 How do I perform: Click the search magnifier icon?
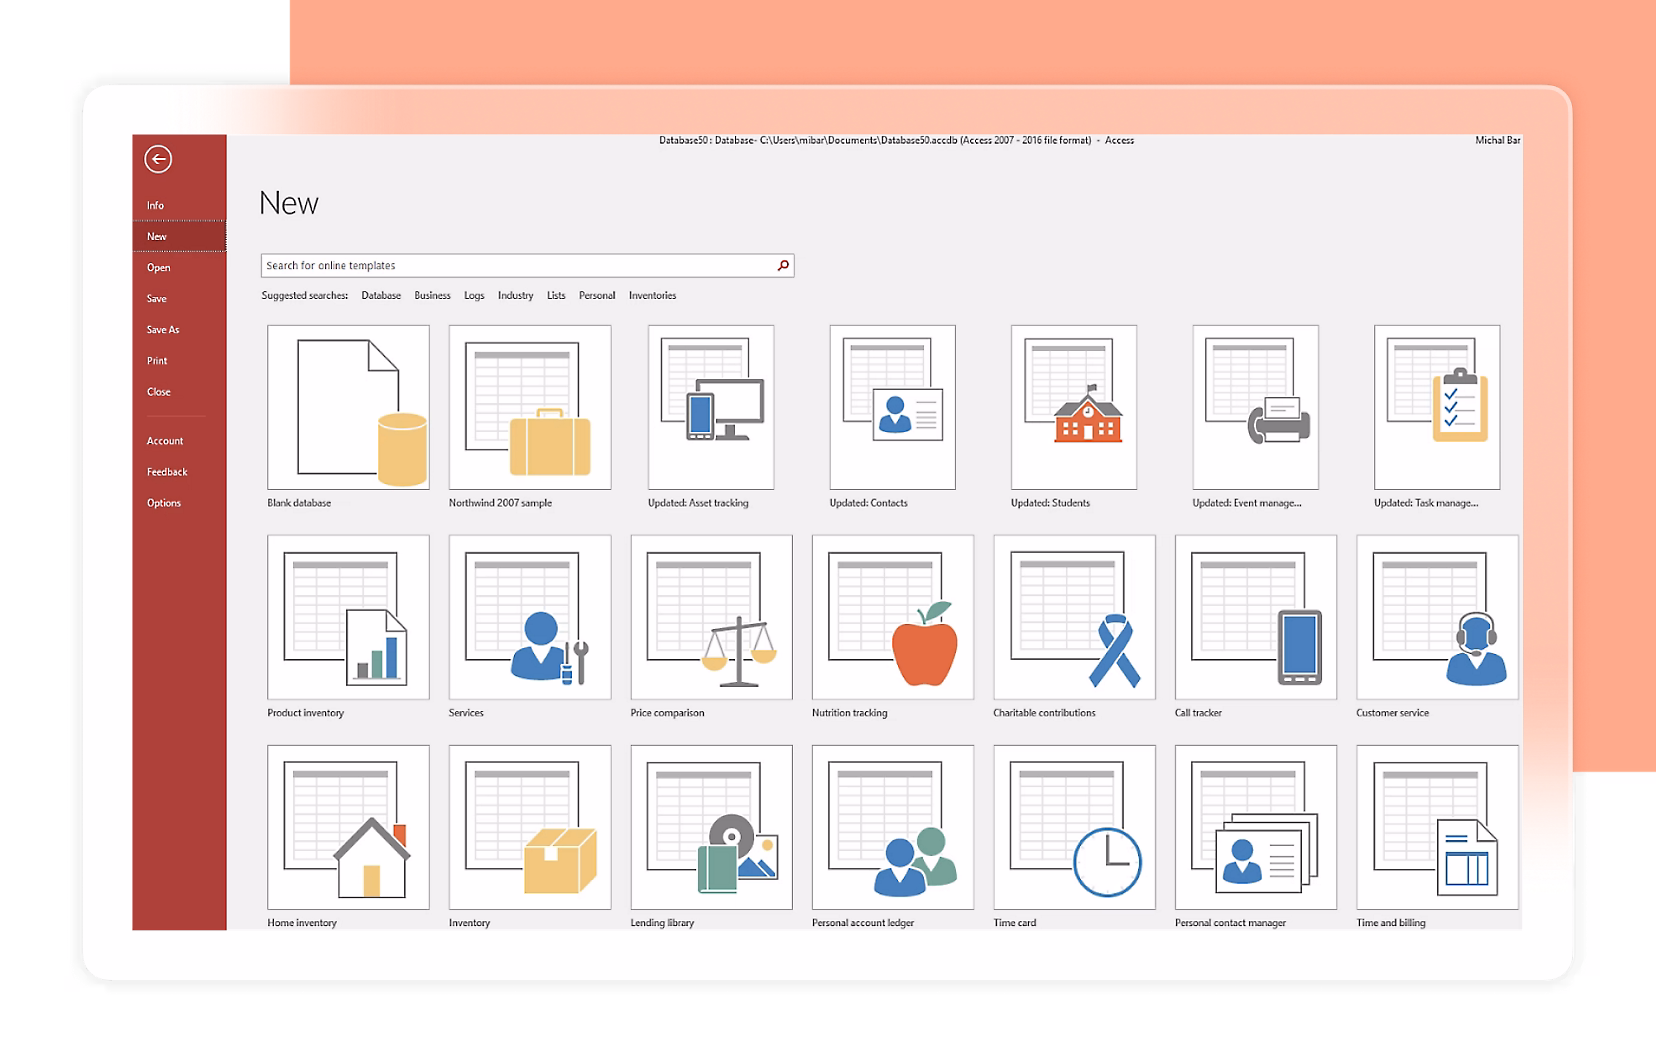click(781, 265)
